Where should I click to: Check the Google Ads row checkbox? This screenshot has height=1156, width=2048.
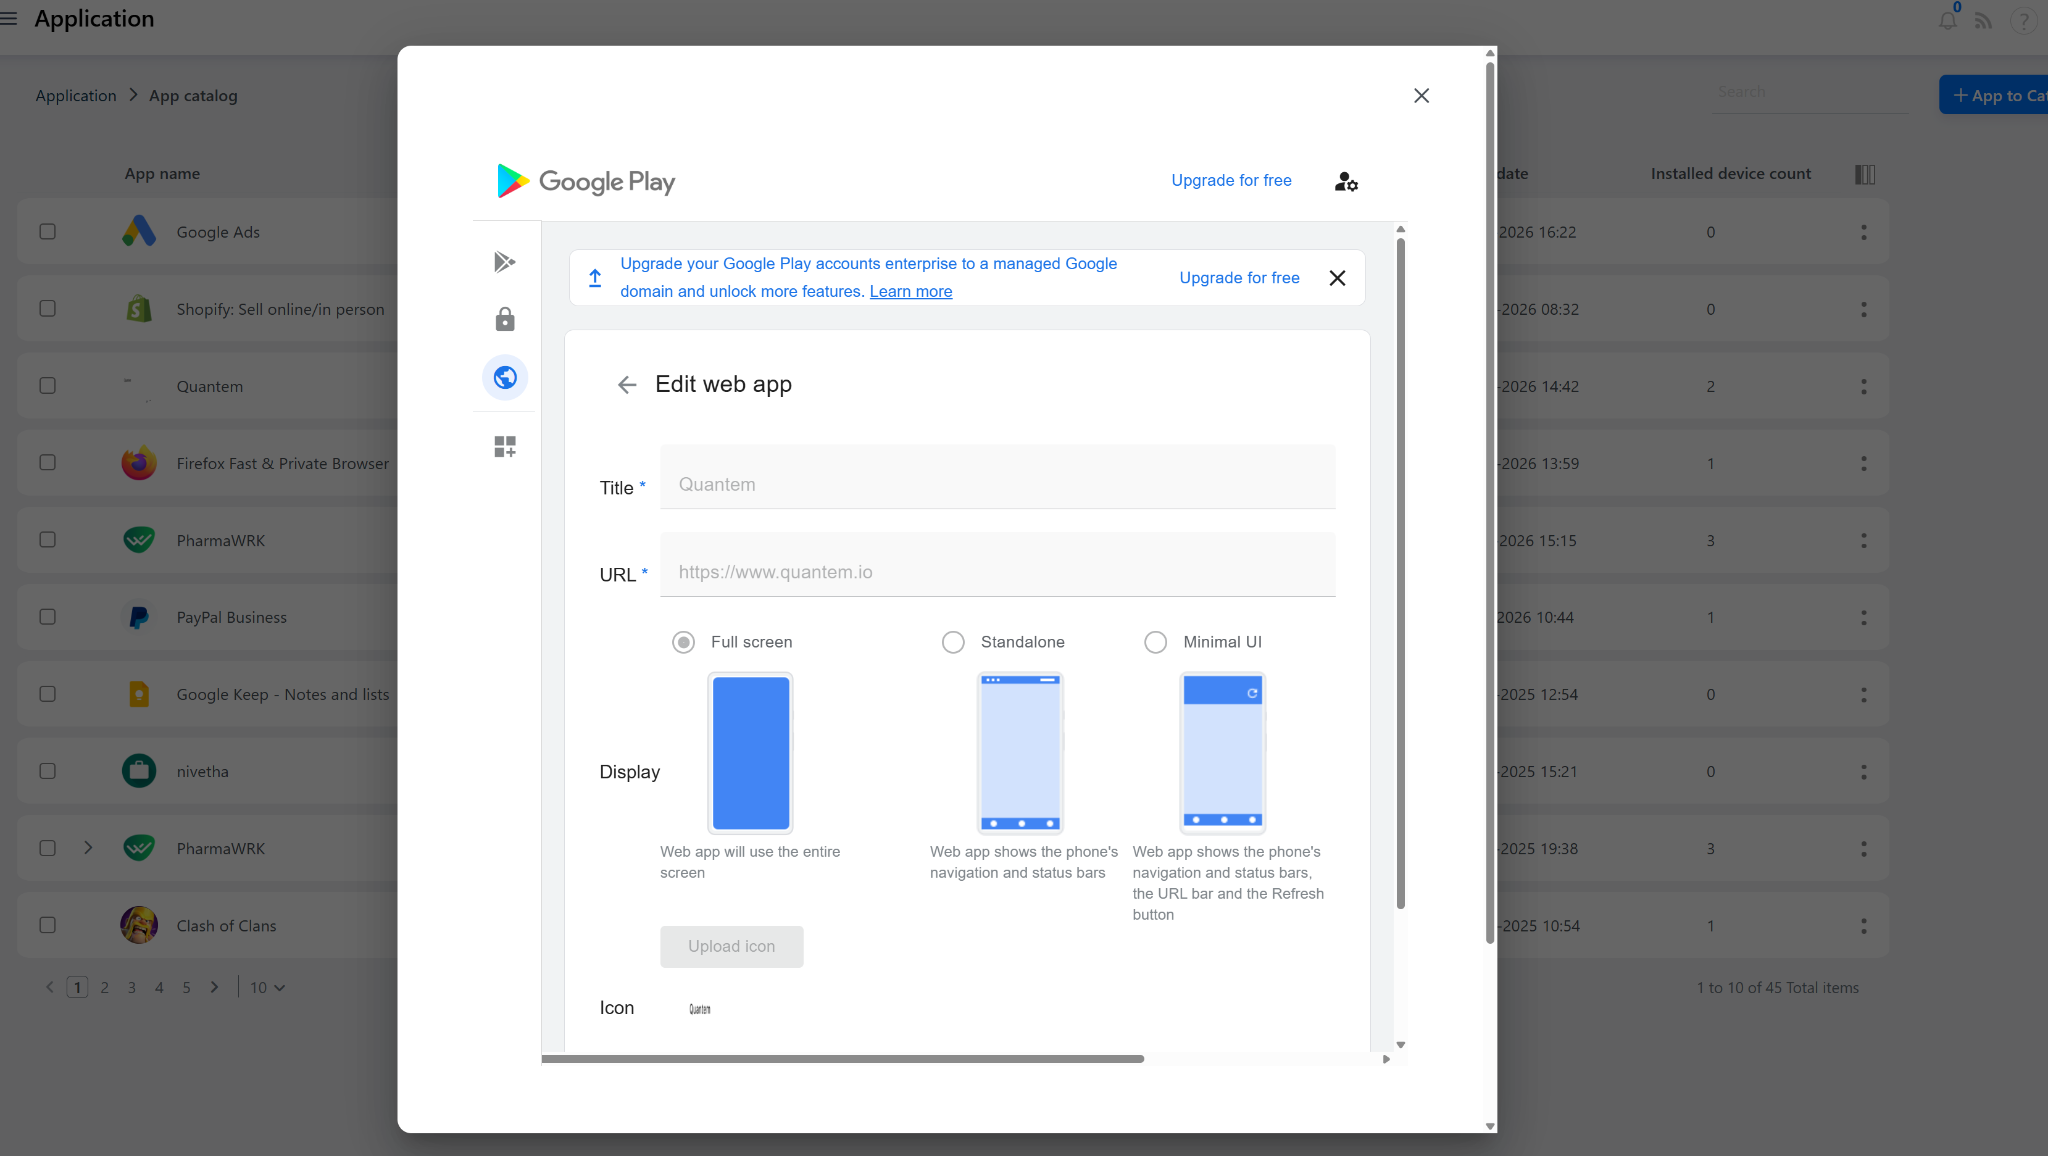pos(47,232)
